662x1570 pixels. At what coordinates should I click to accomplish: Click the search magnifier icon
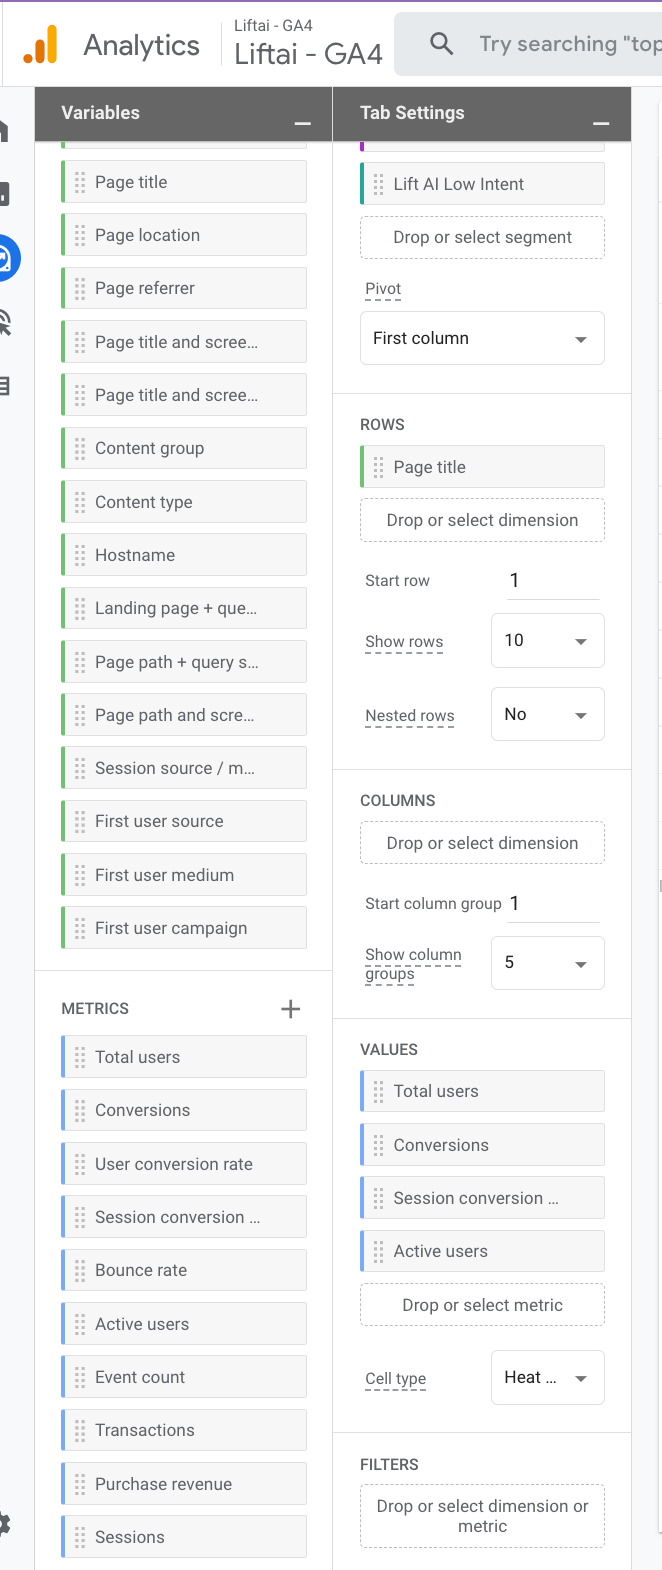click(441, 44)
